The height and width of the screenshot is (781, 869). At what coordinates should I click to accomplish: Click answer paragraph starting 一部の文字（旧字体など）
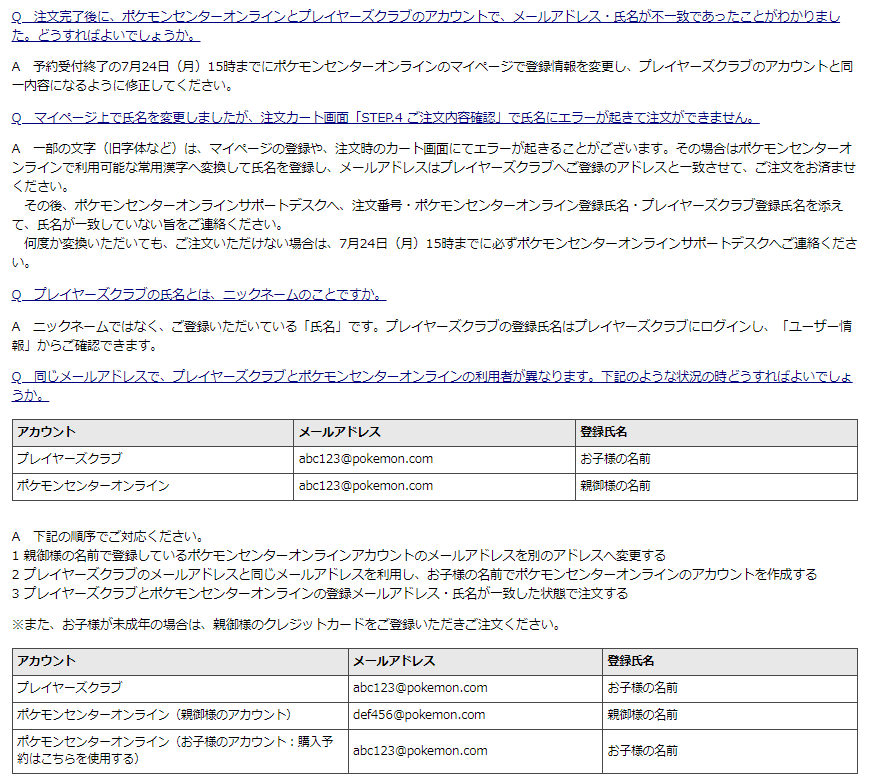[434, 167]
